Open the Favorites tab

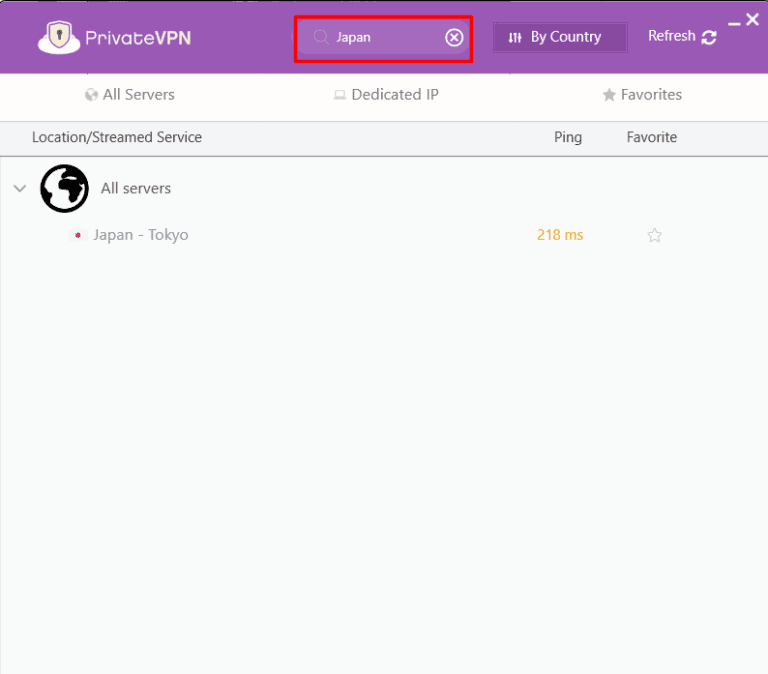[x=642, y=94]
